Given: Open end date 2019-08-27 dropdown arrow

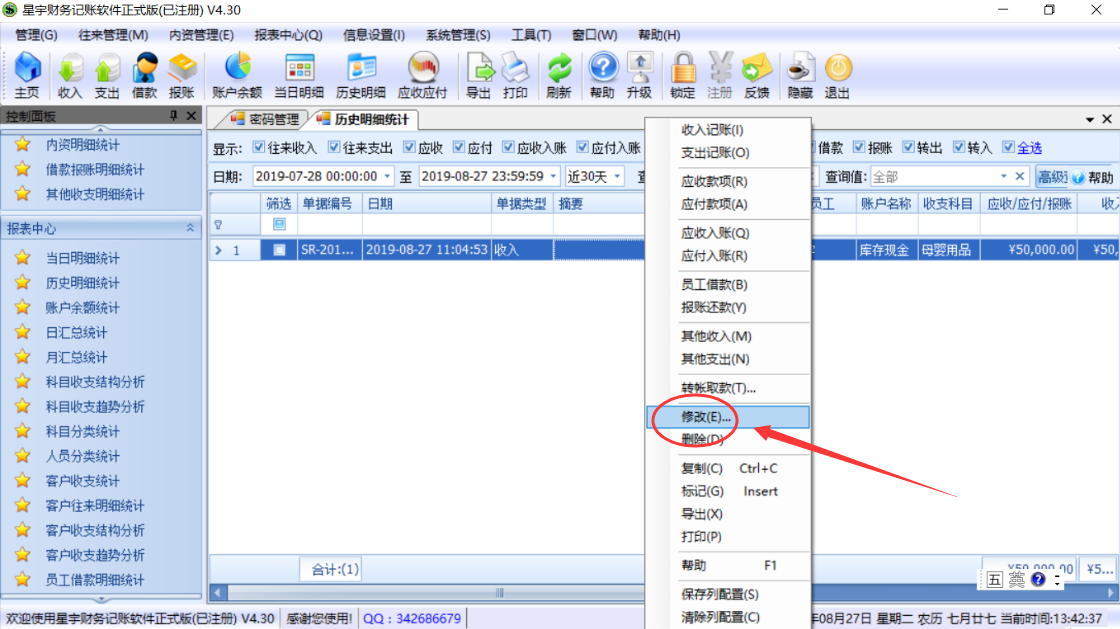Looking at the screenshot, I should click(x=553, y=176).
